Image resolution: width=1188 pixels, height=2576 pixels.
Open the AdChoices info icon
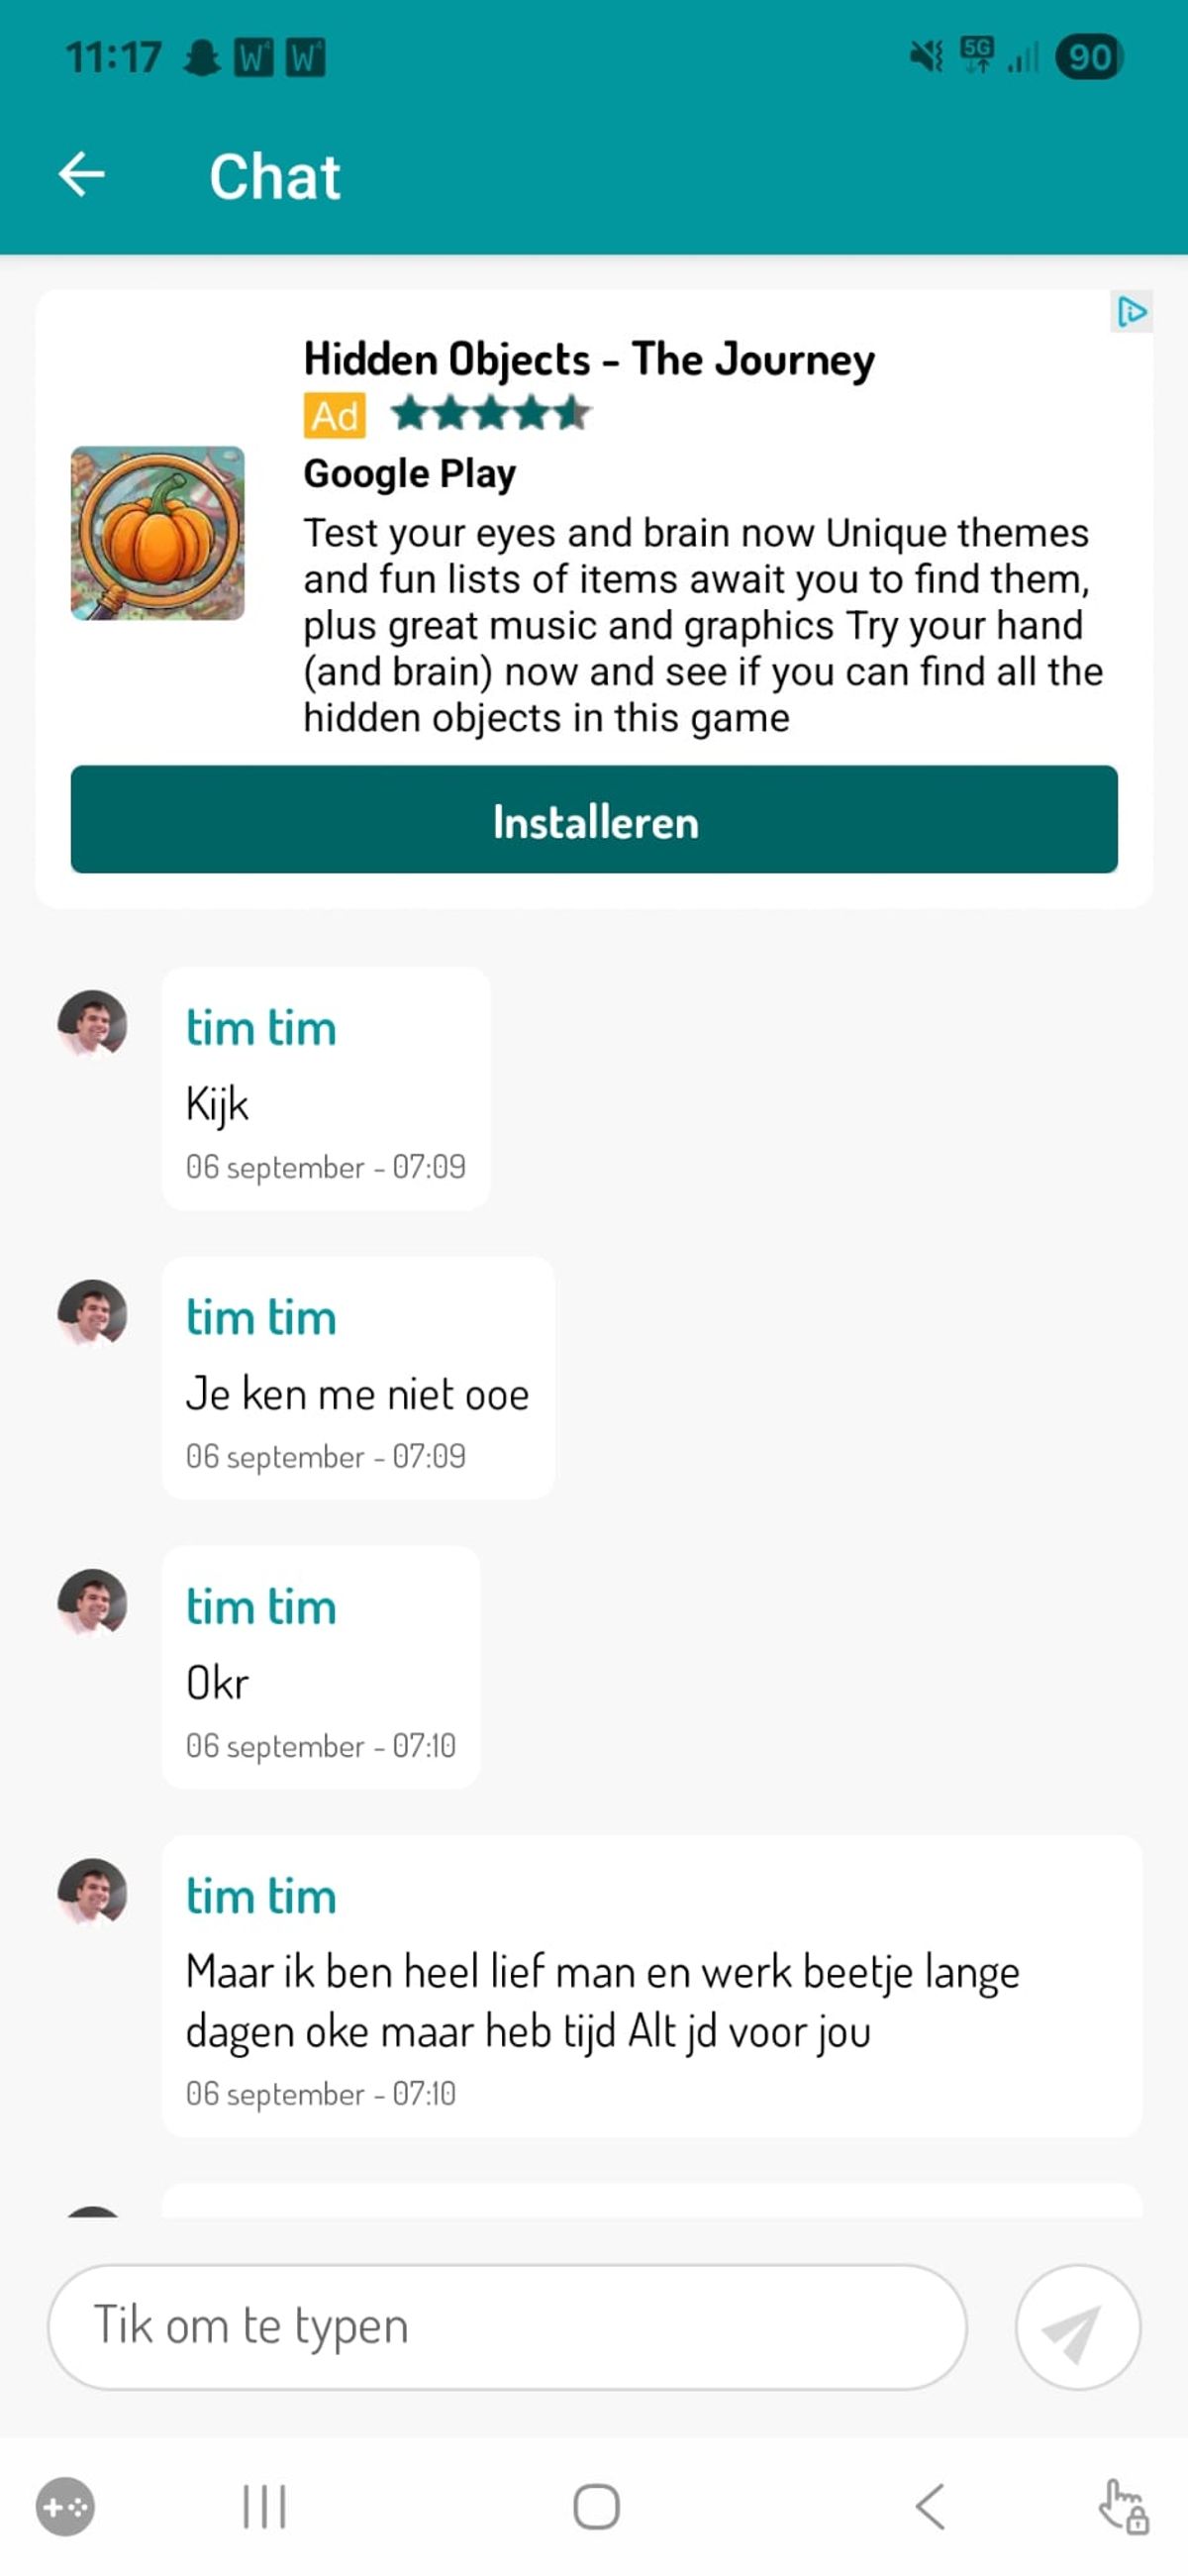point(1132,312)
